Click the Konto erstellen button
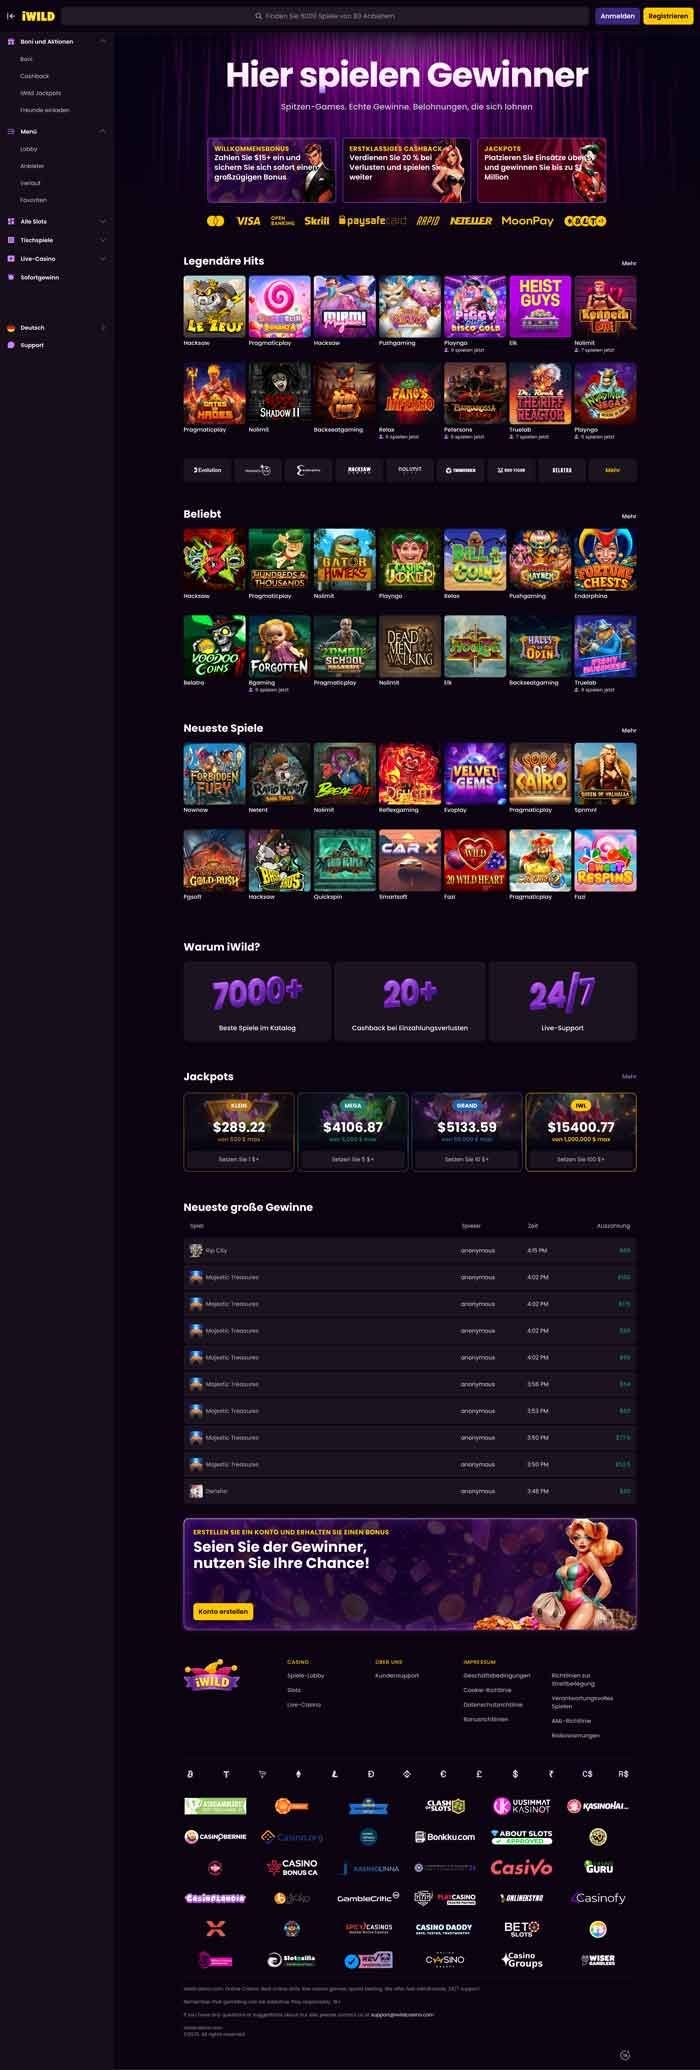Viewport: 700px width, 2070px height. [223, 1612]
